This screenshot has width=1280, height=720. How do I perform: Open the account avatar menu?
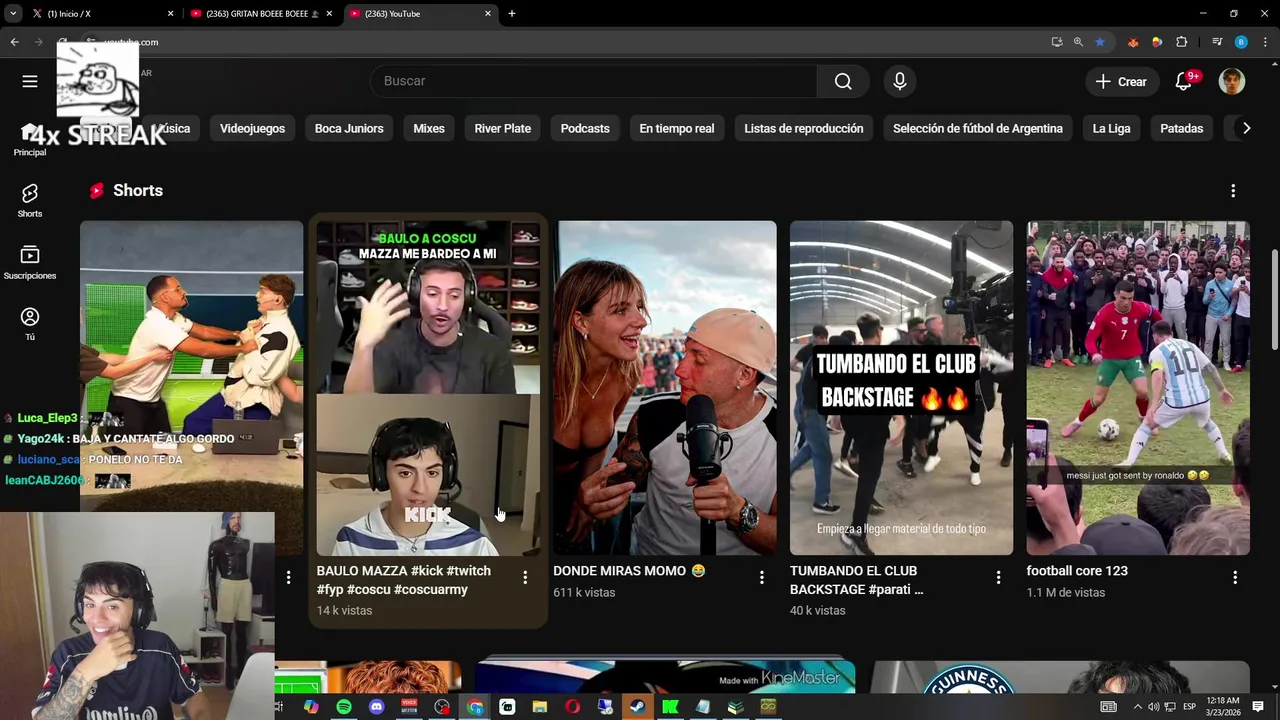coord(1232,81)
